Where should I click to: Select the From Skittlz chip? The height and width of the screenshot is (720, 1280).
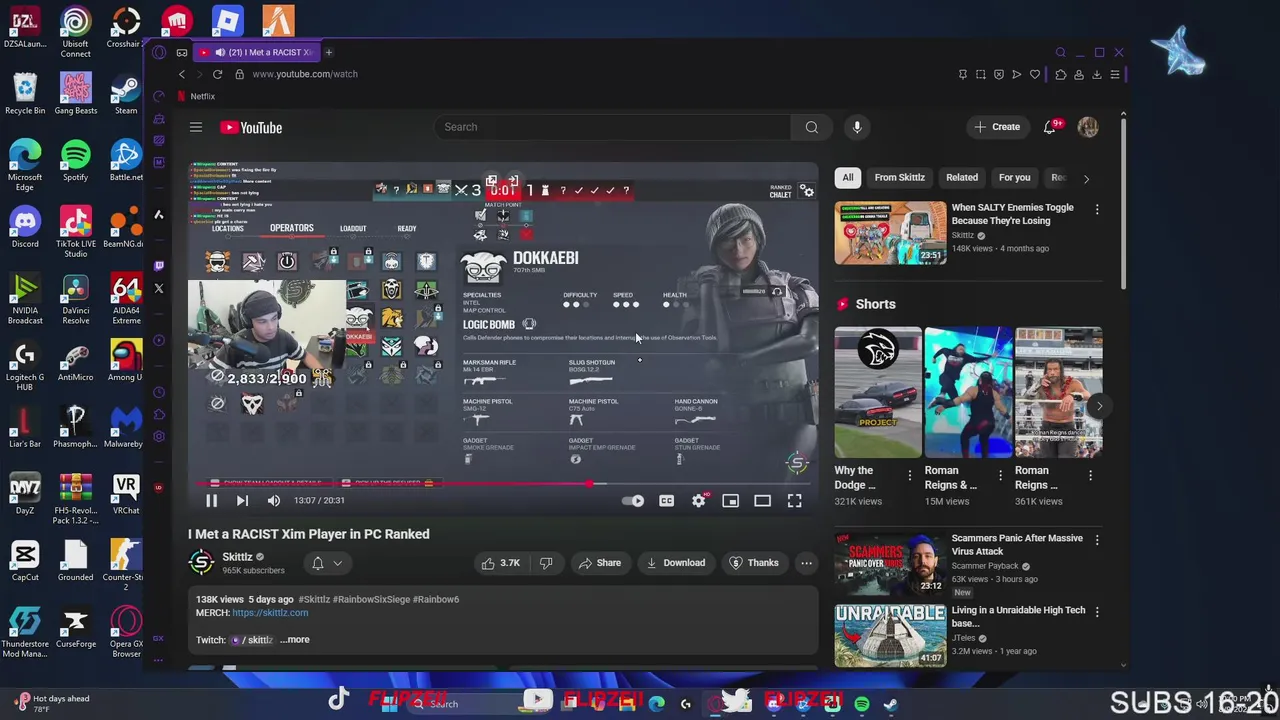tap(899, 177)
